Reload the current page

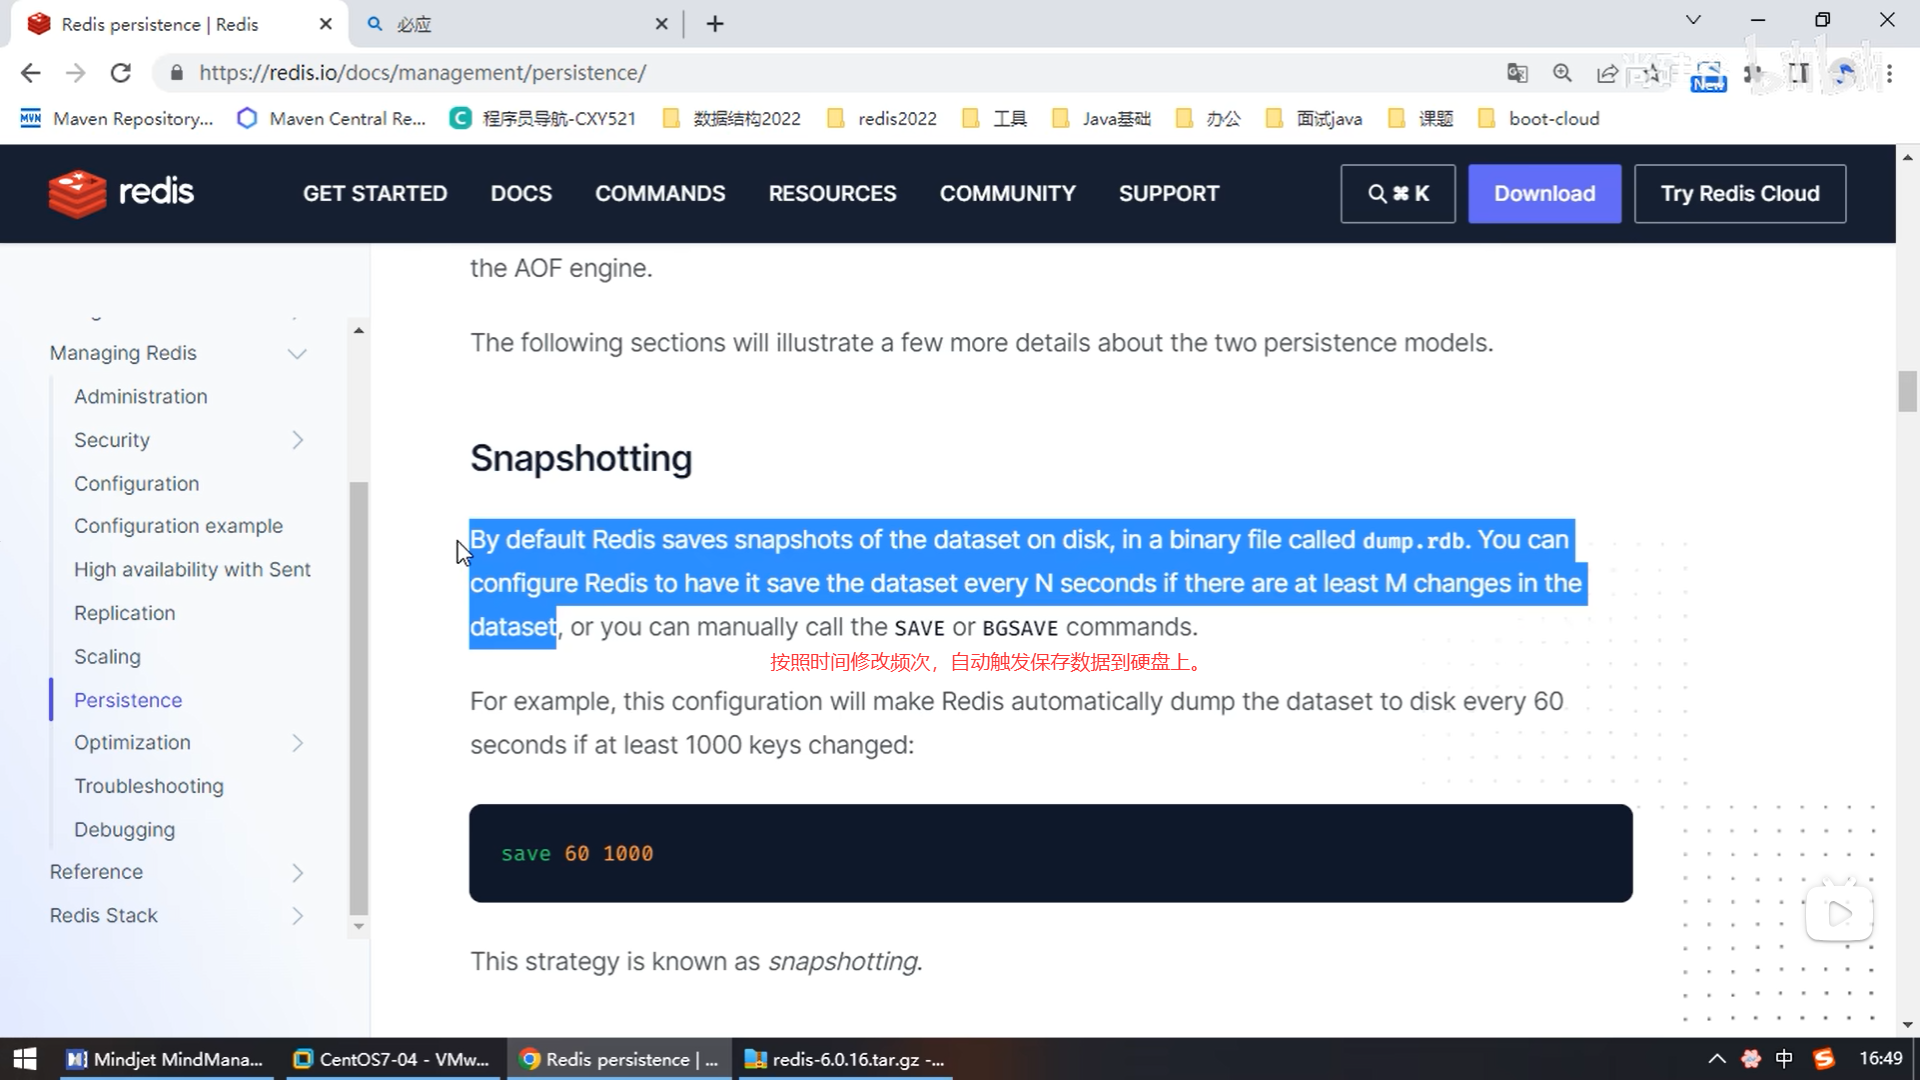click(x=121, y=73)
